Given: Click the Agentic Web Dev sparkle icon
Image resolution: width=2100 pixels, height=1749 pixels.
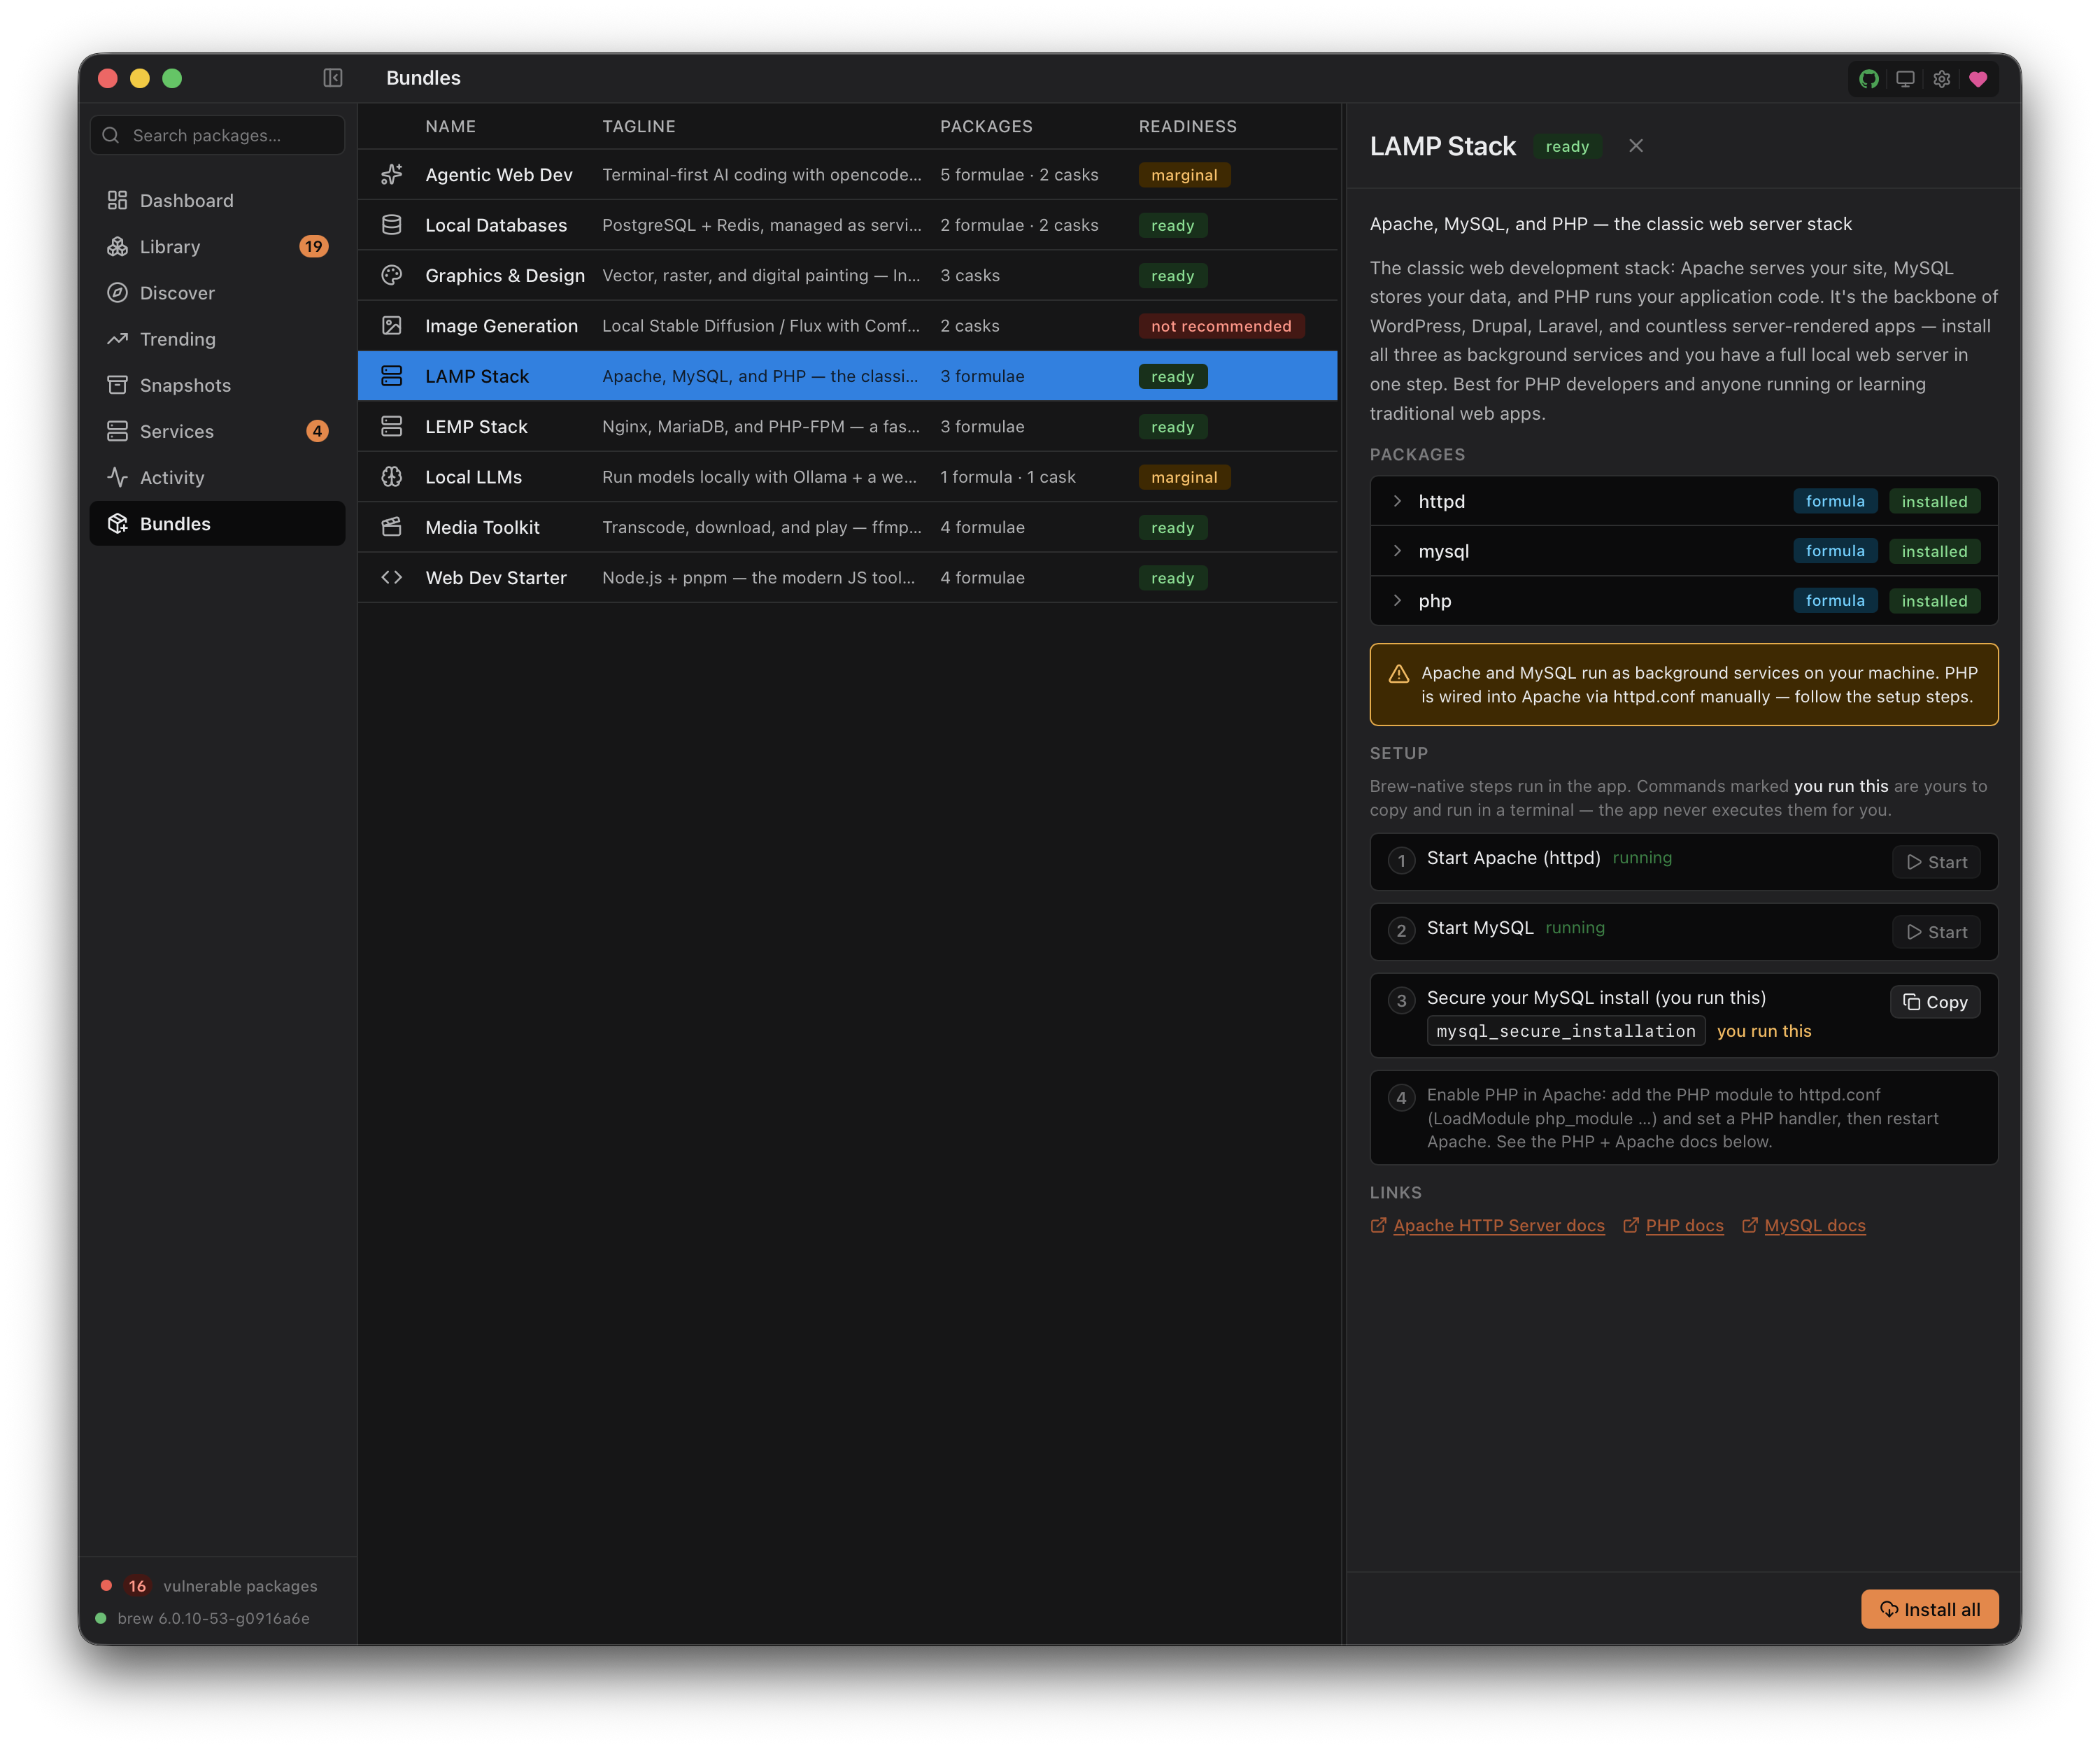Looking at the screenshot, I should (x=392, y=175).
